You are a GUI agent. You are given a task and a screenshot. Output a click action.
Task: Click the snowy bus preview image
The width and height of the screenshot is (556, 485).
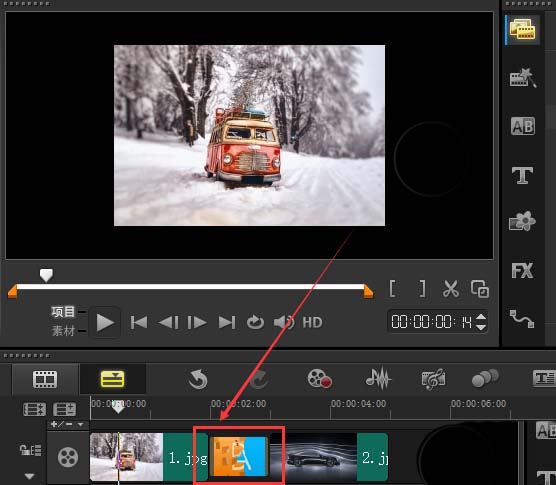pos(249,135)
